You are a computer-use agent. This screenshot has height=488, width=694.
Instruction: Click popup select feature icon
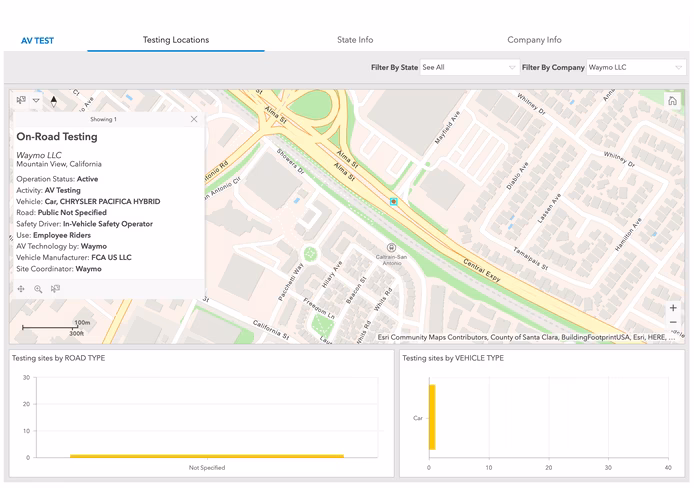click(55, 289)
